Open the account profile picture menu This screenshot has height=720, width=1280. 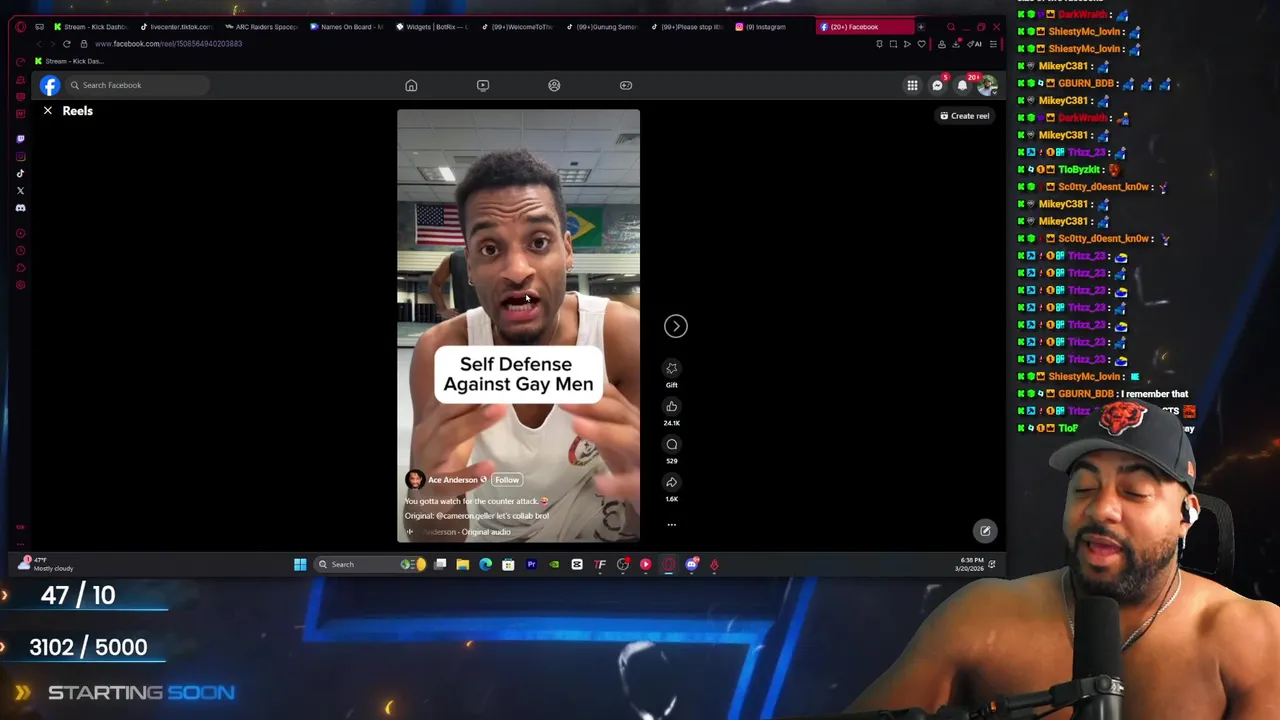click(987, 86)
